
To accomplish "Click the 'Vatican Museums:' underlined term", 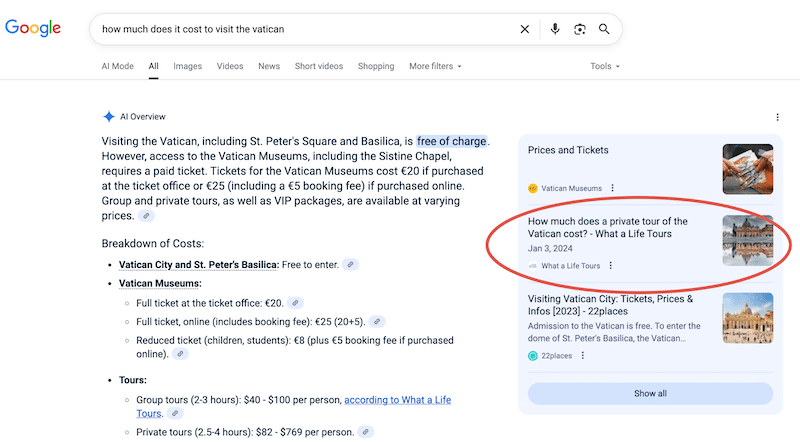I will 160,283.
